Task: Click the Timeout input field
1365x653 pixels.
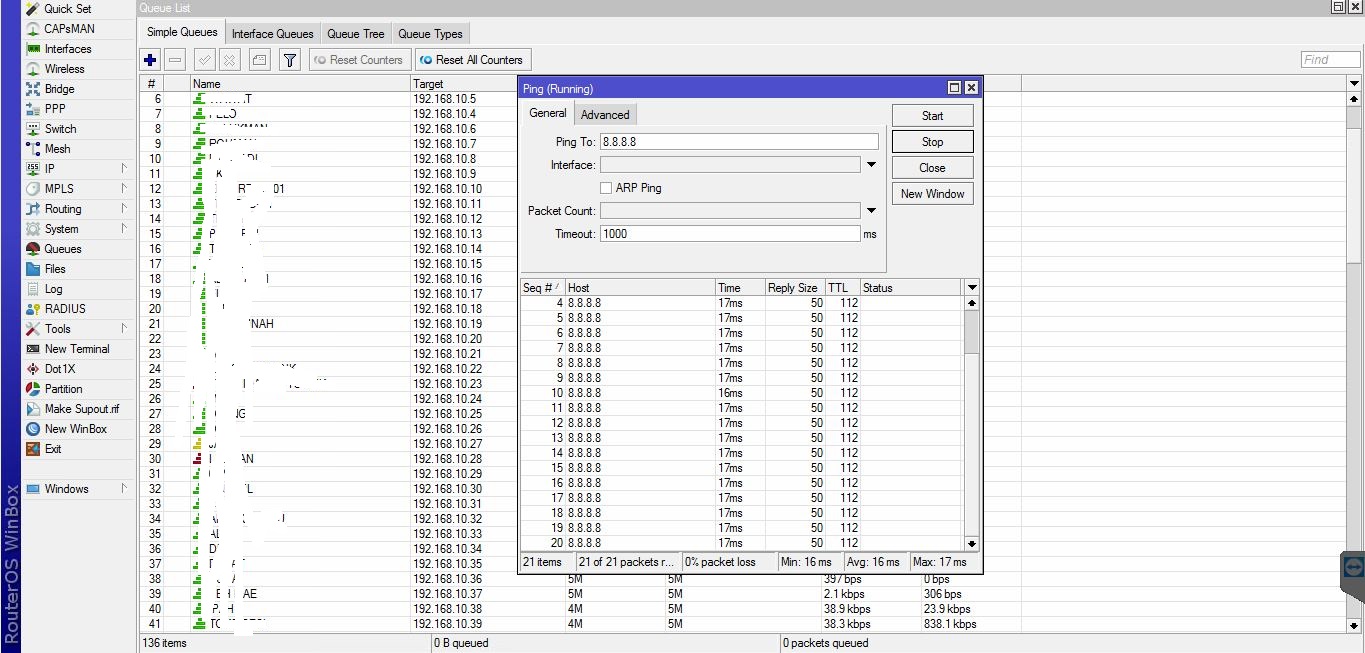Action: pyautogui.click(x=730, y=234)
